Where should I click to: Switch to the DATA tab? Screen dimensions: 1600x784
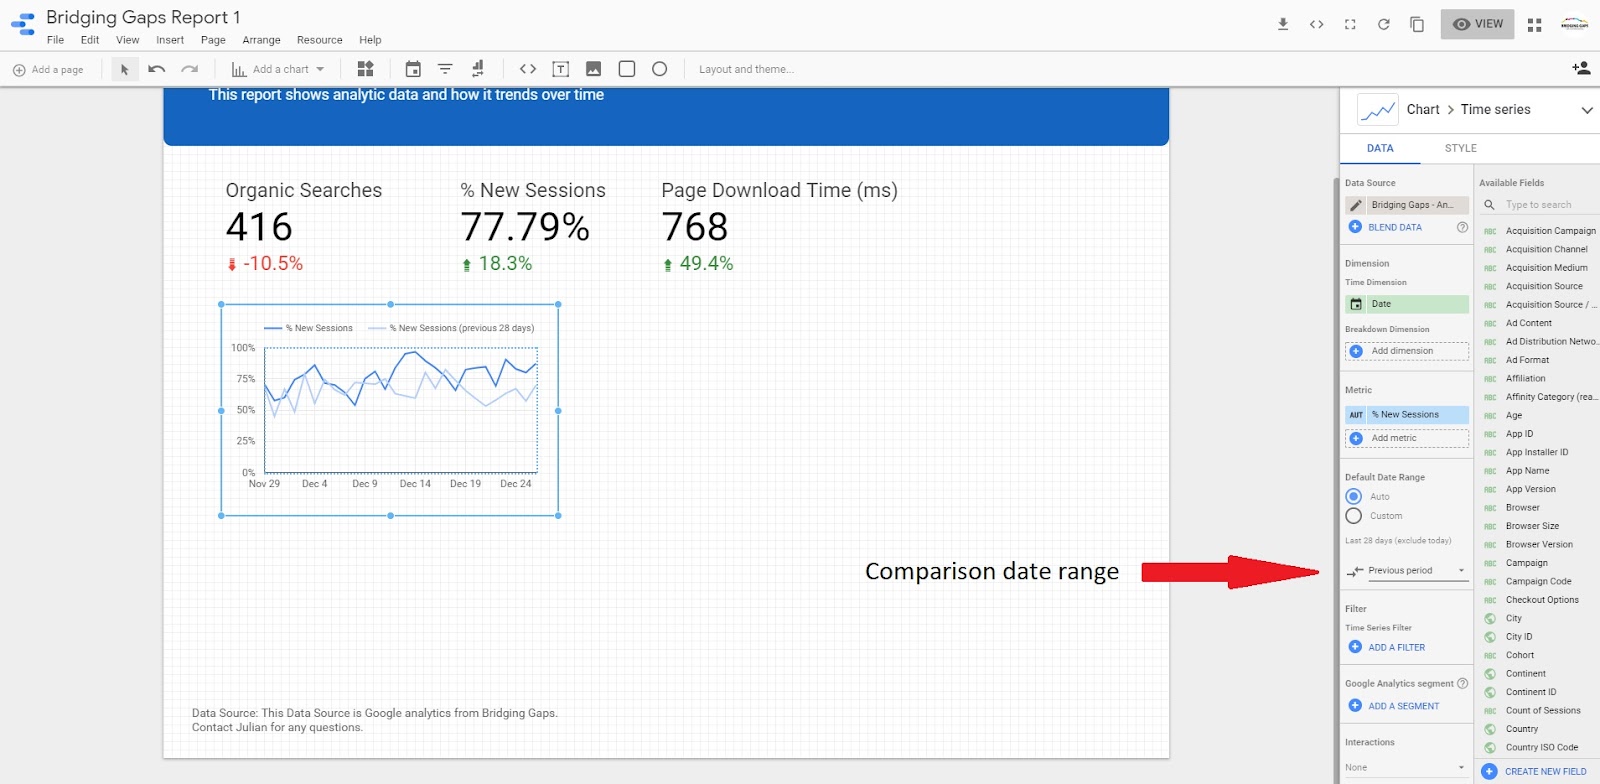[x=1380, y=148]
